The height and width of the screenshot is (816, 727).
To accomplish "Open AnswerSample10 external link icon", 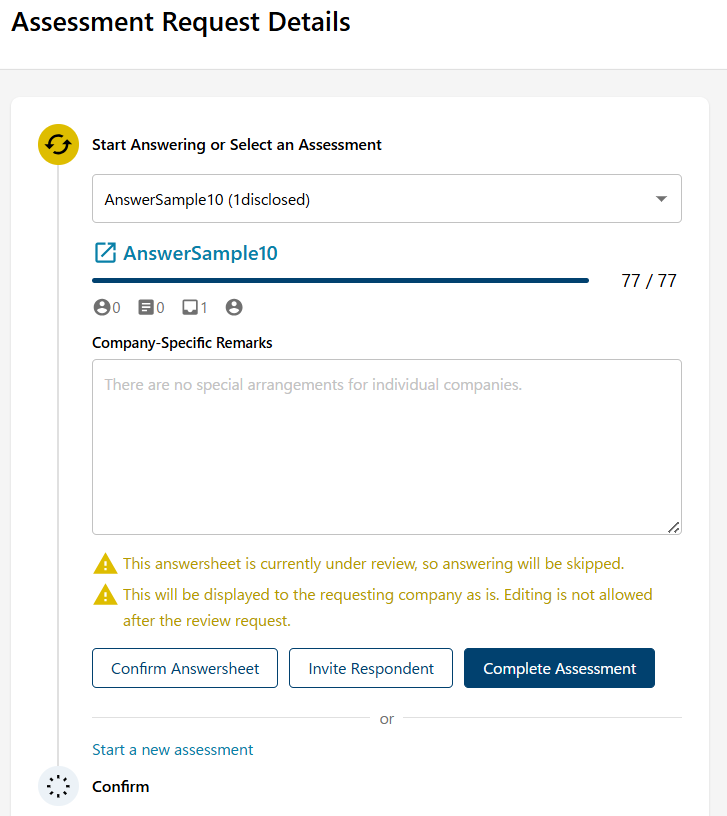I will click(x=105, y=253).
